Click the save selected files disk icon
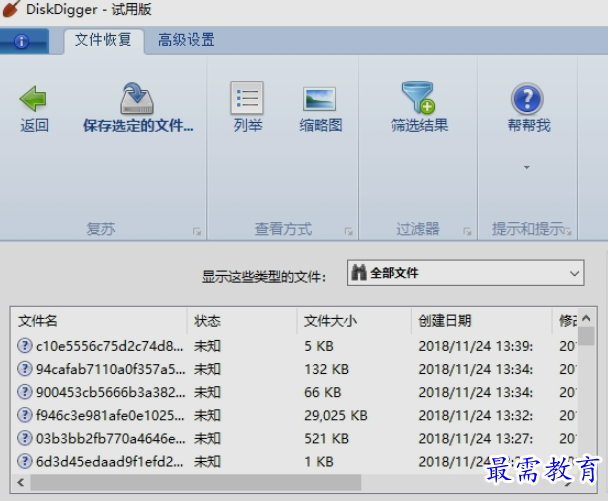The width and height of the screenshot is (608, 501). pyautogui.click(x=137, y=98)
